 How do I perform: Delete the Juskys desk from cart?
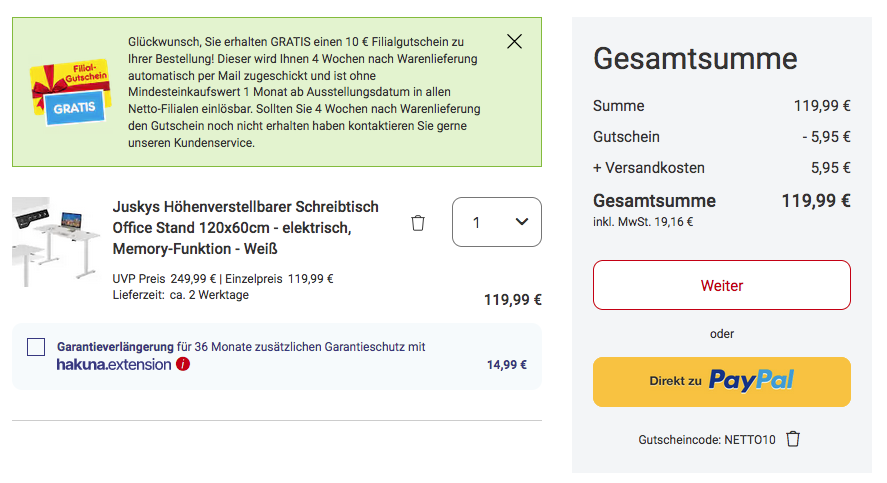pos(418,223)
